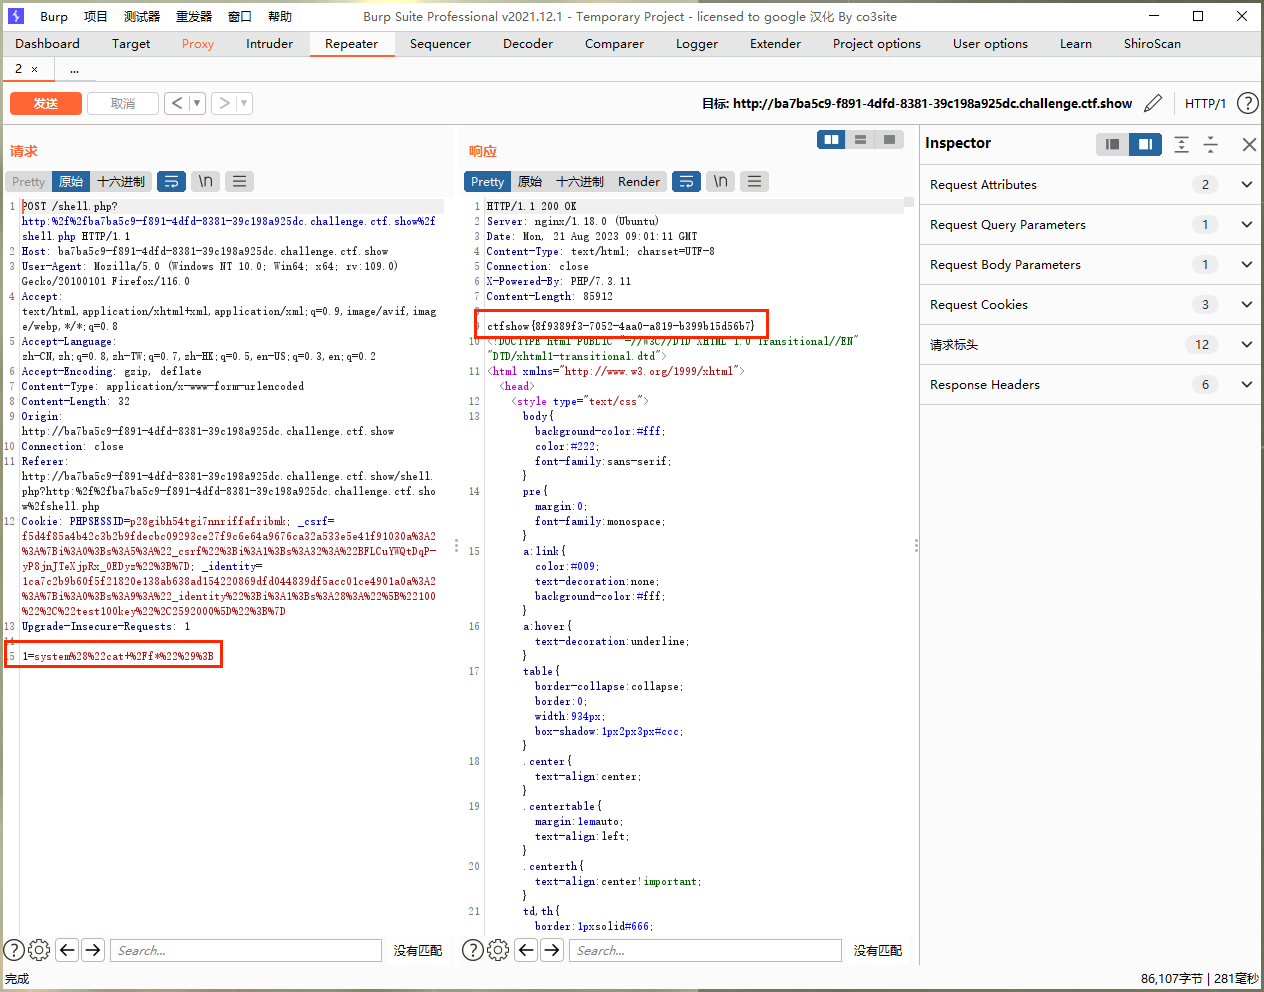This screenshot has width=1264, height=992.
Task: Switch request view to Pretty
Action: pos(28,181)
